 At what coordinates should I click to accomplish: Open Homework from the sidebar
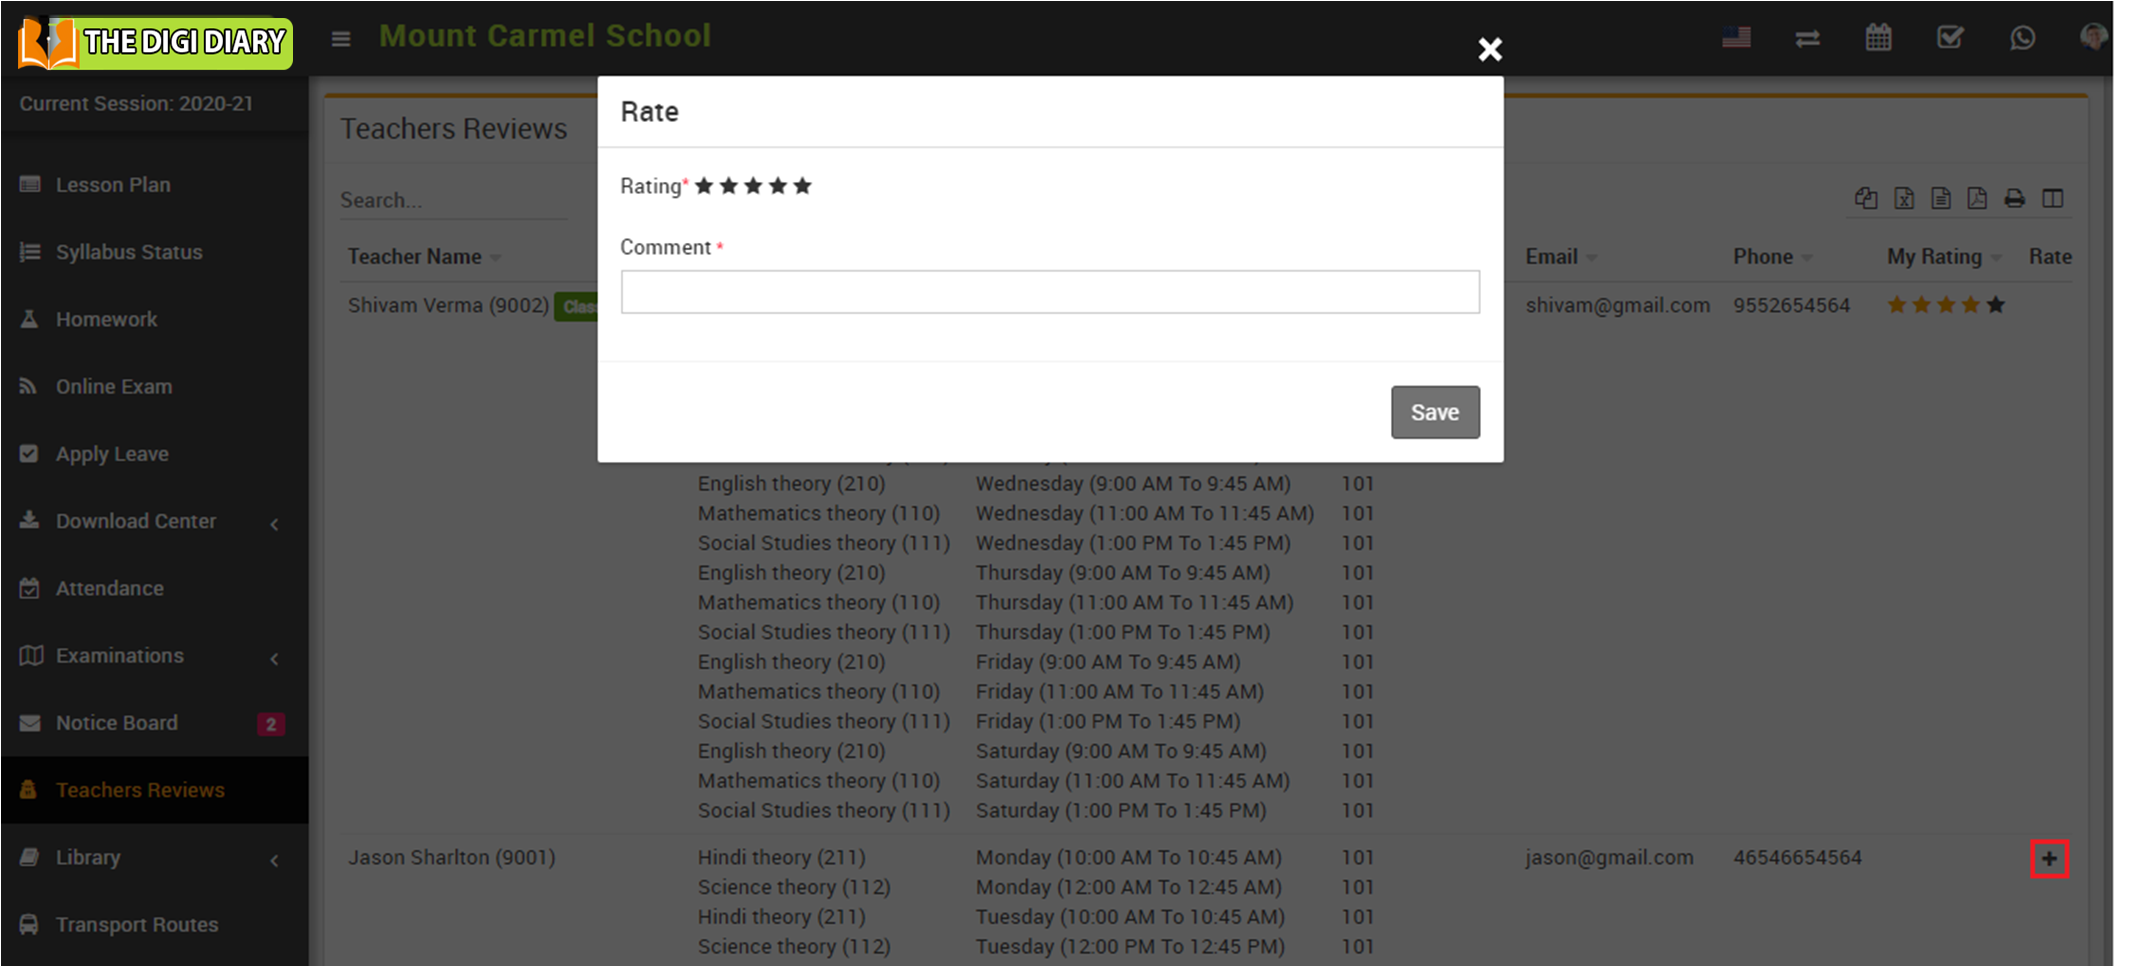click(106, 319)
